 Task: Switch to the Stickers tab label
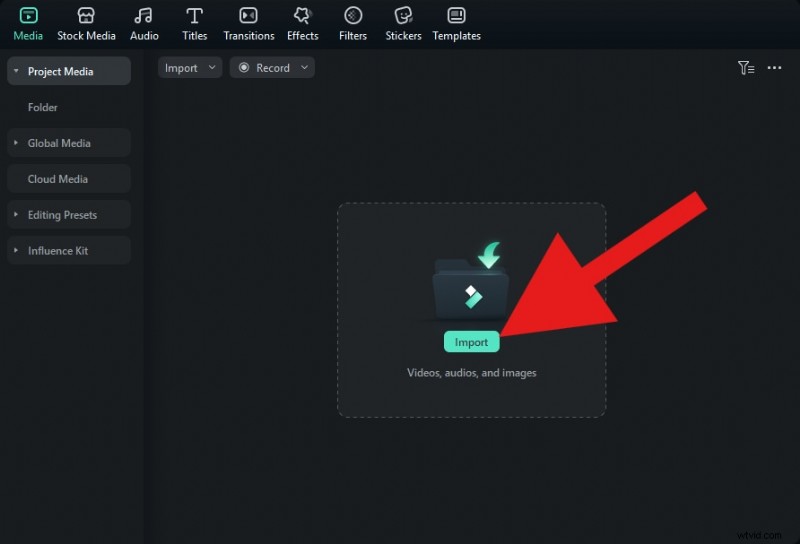[x=403, y=36]
